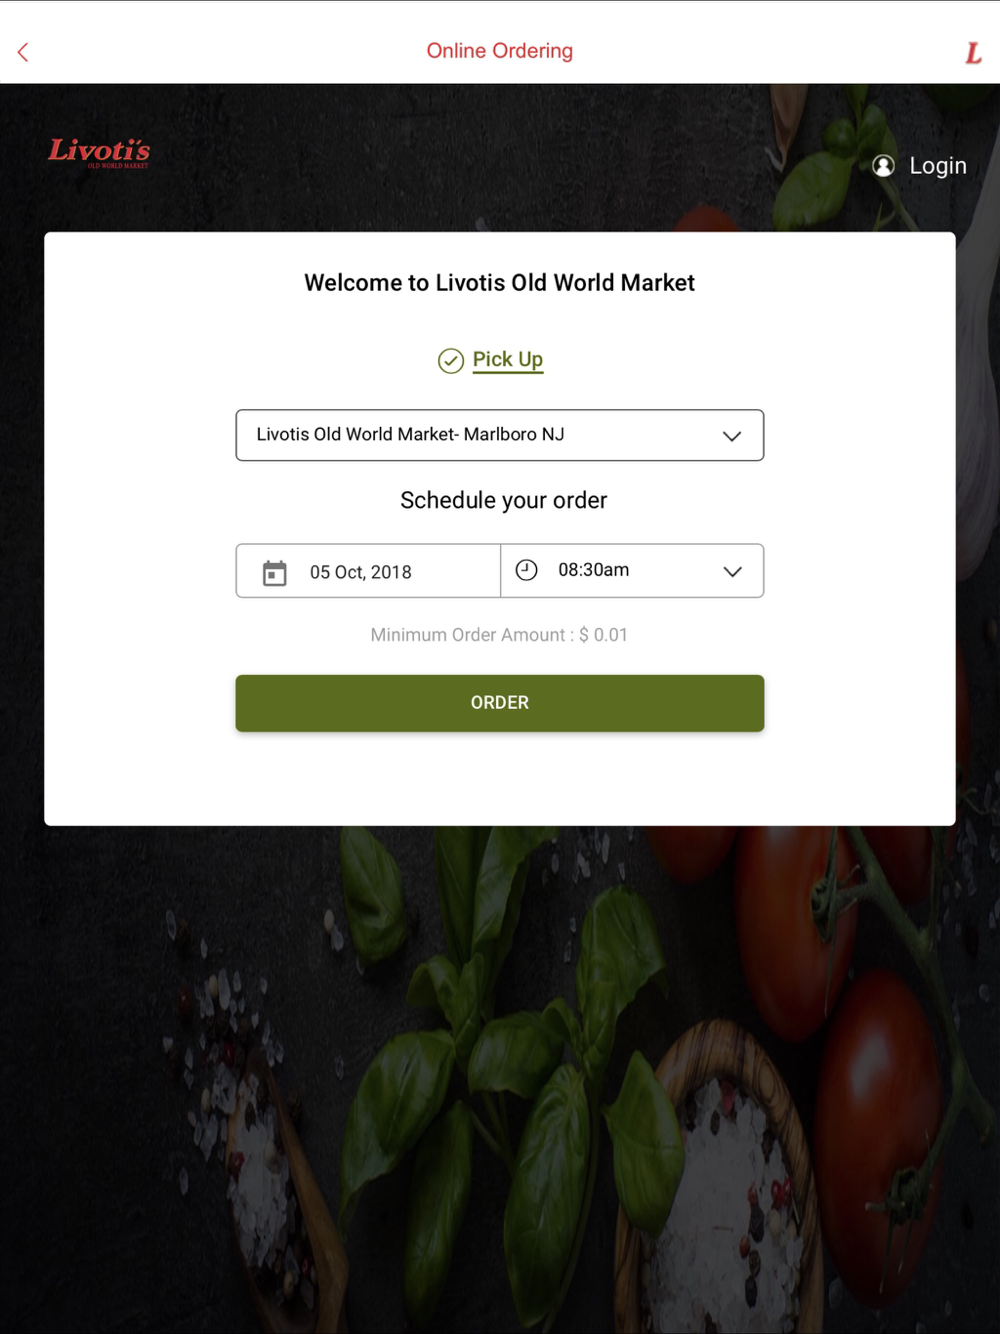This screenshot has width=1000, height=1334.
Task: Expand the time selector chevron
Action: tap(732, 571)
